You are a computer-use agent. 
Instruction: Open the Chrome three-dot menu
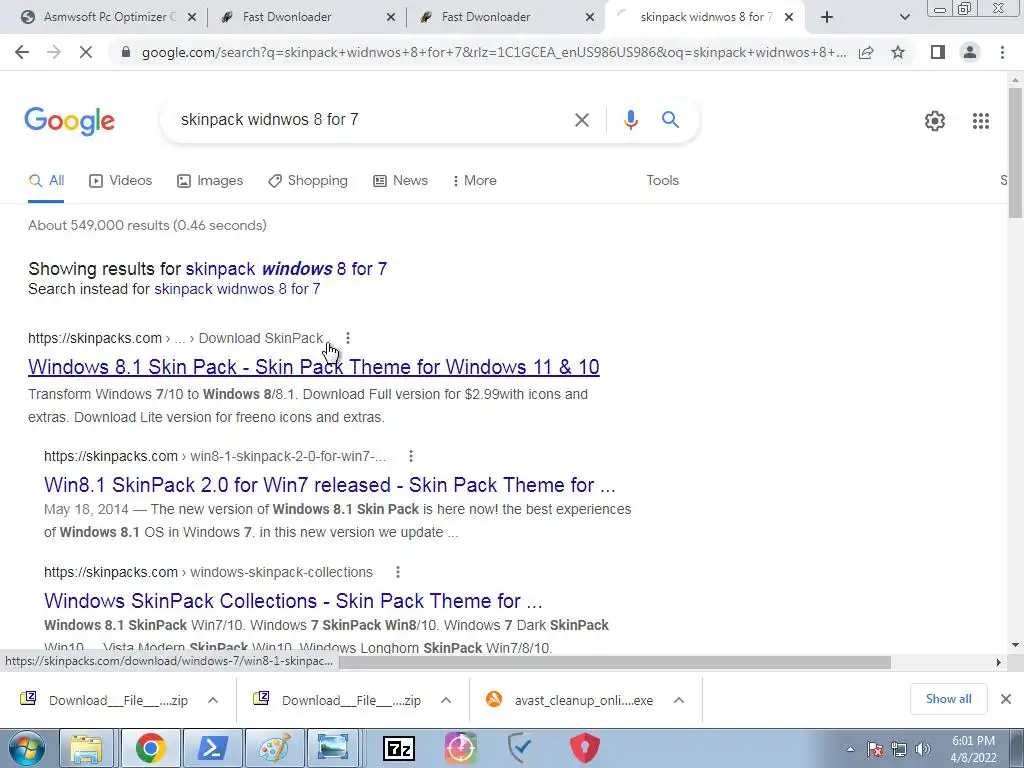coord(1002,52)
